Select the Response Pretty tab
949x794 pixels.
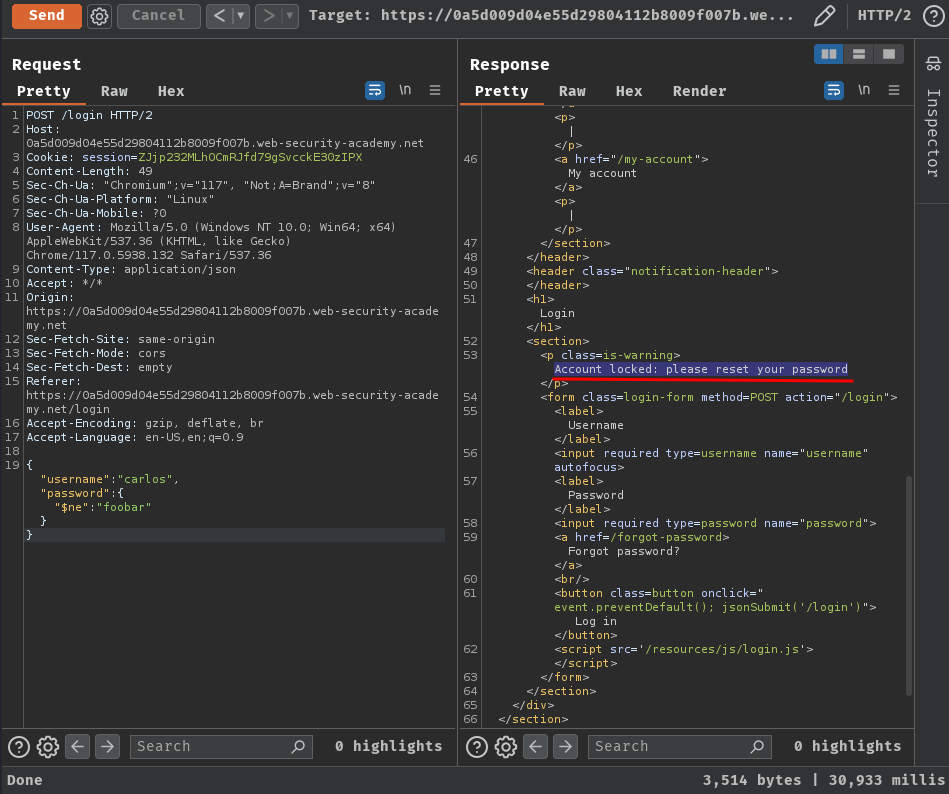tap(502, 91)
